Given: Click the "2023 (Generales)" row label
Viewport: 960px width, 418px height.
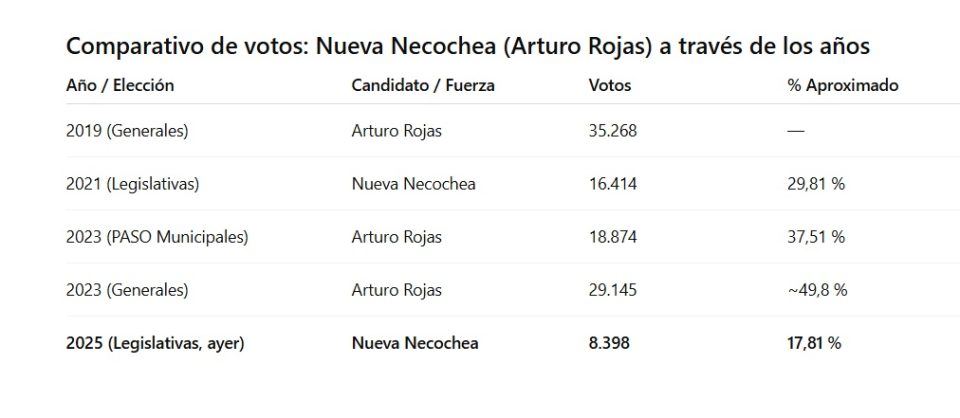Looking at the screenshot, I should [x=127, y=290].
